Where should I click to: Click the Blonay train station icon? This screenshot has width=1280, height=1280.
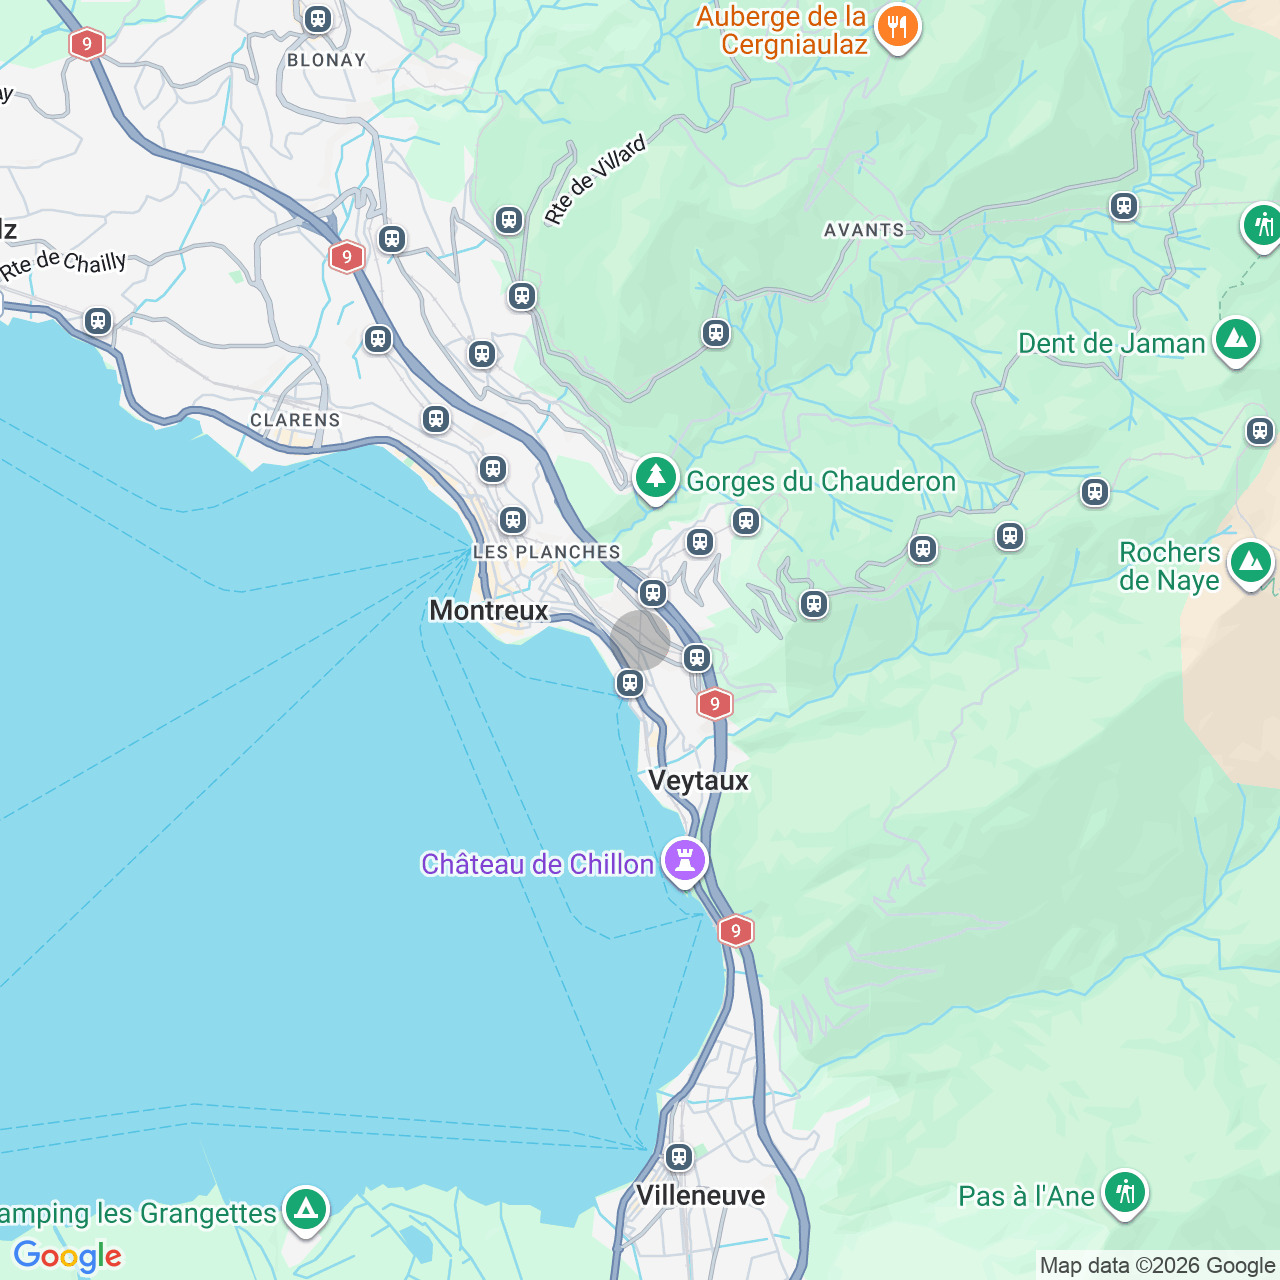point(318,18)
